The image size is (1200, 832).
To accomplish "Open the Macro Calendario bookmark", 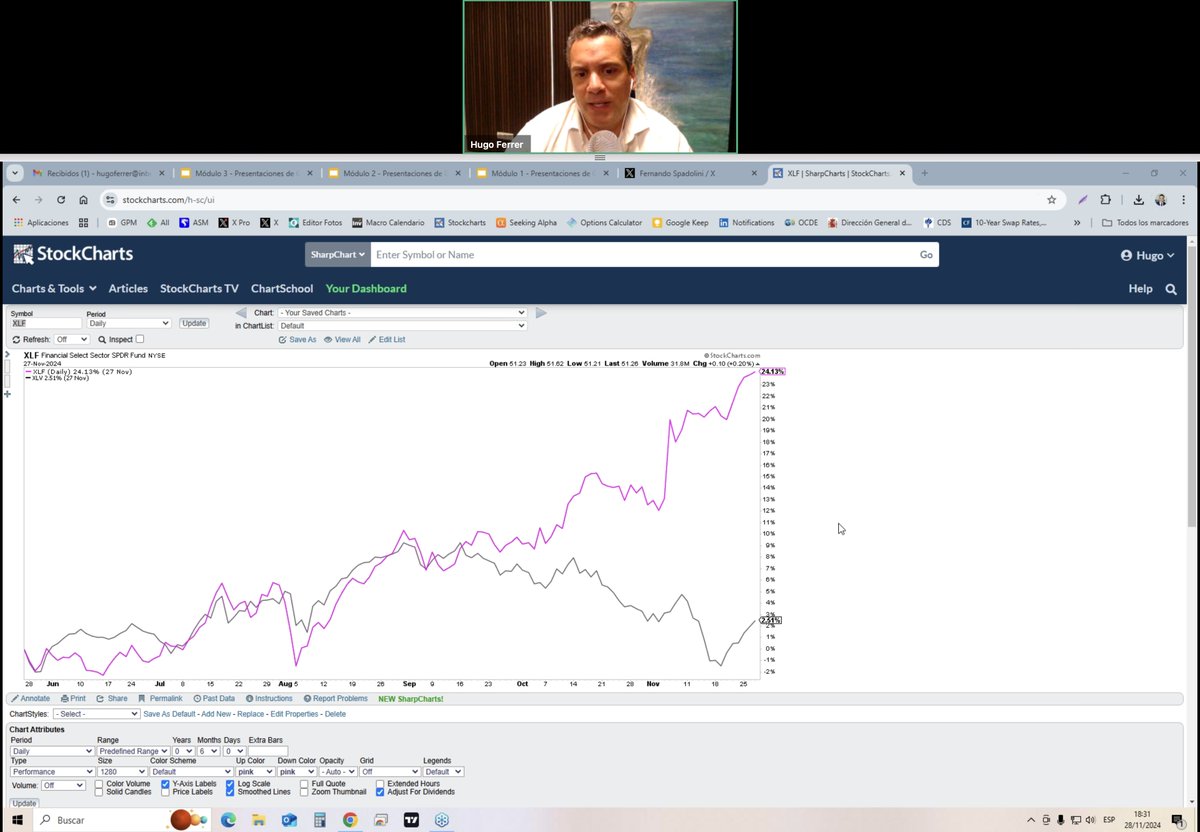I will coord(387,223).
